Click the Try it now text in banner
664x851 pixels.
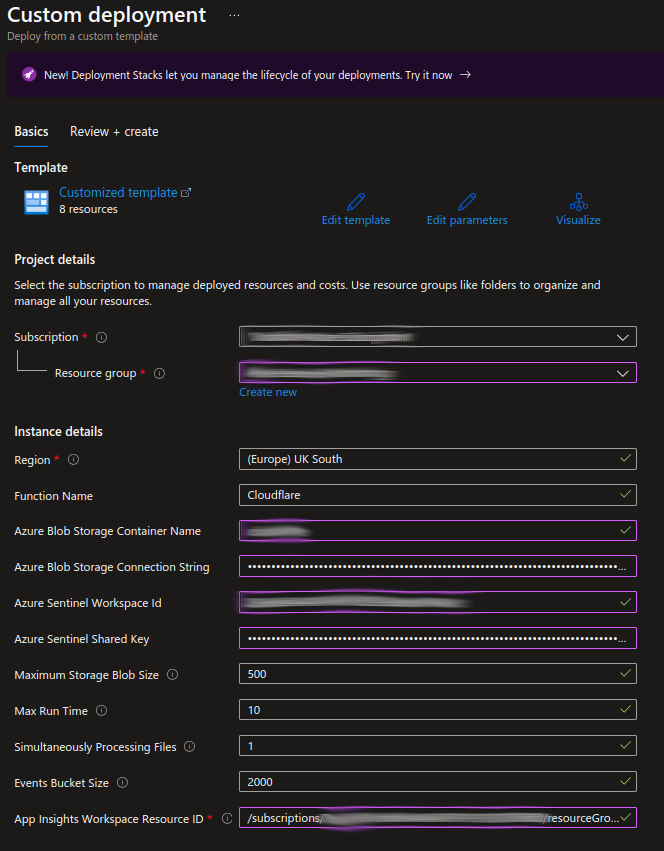(x=428, y=75)
